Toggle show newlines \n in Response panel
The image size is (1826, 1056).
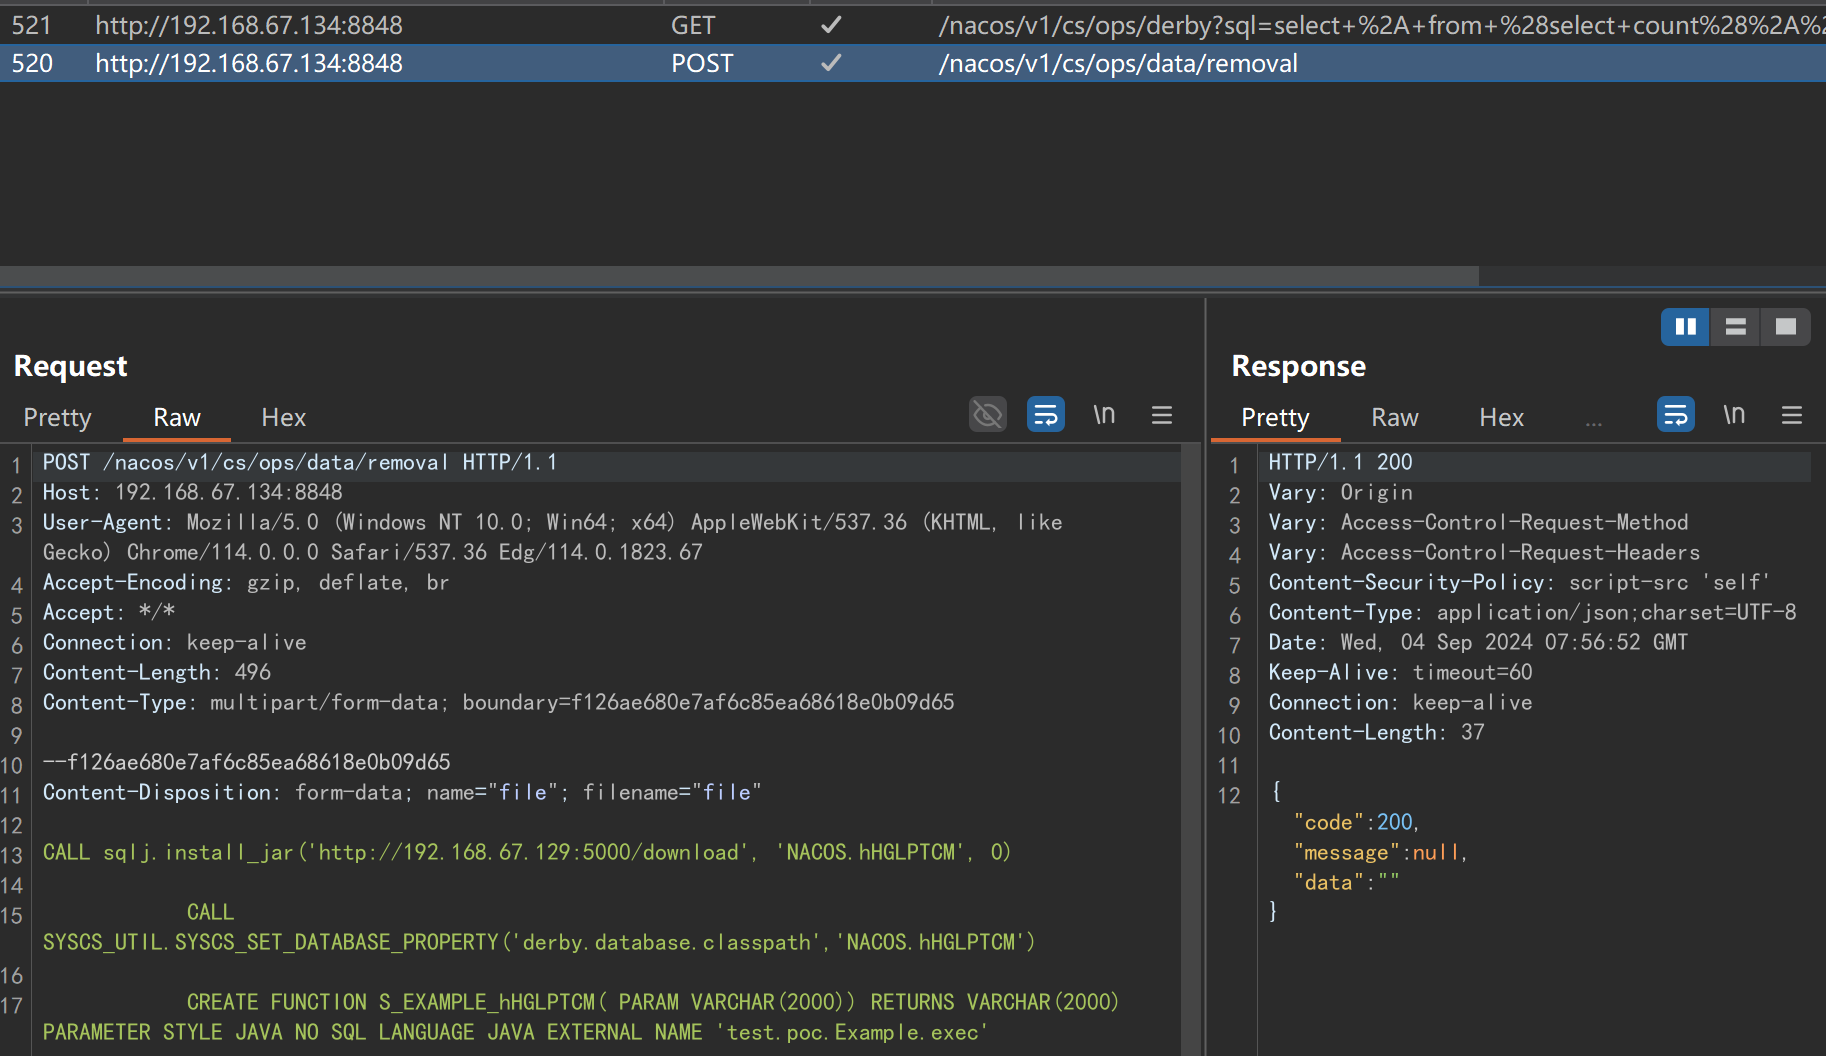coord(1734,414)
